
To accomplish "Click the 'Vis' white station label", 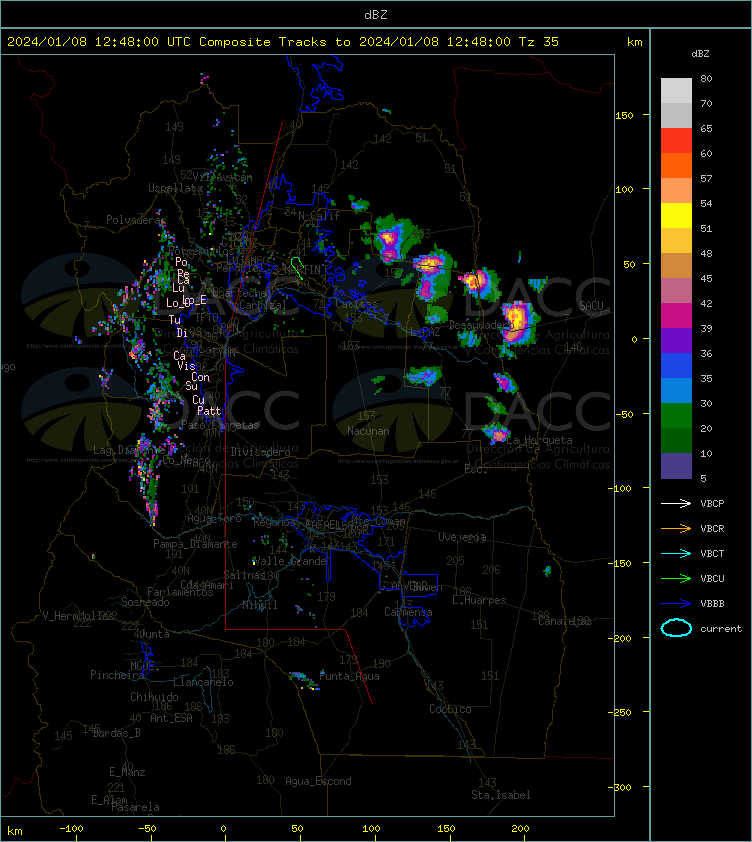I will click(x=186, y=366).
